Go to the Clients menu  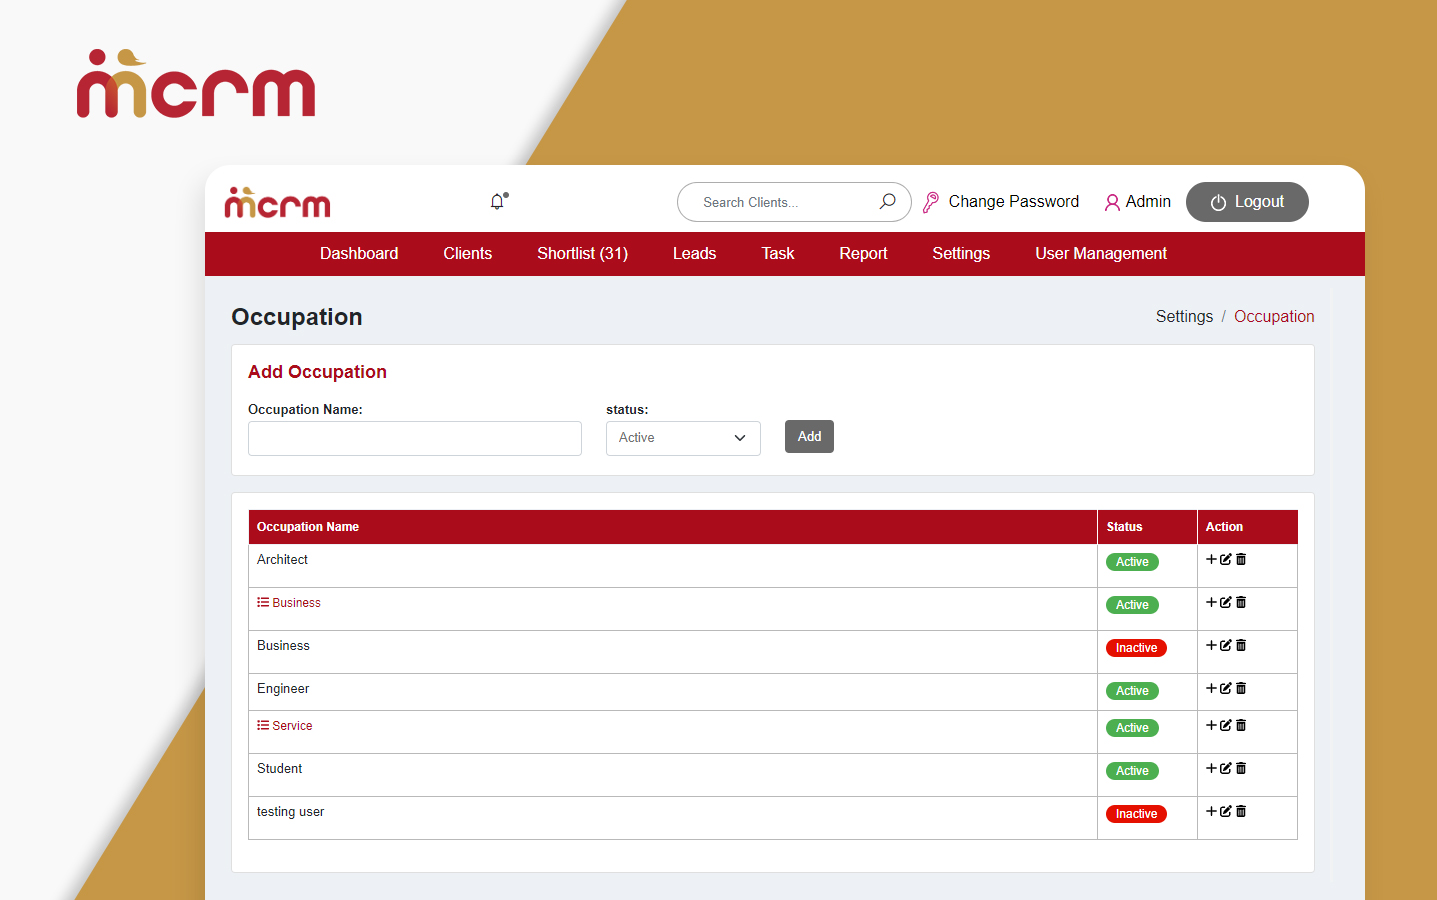[x=467, y=254]
